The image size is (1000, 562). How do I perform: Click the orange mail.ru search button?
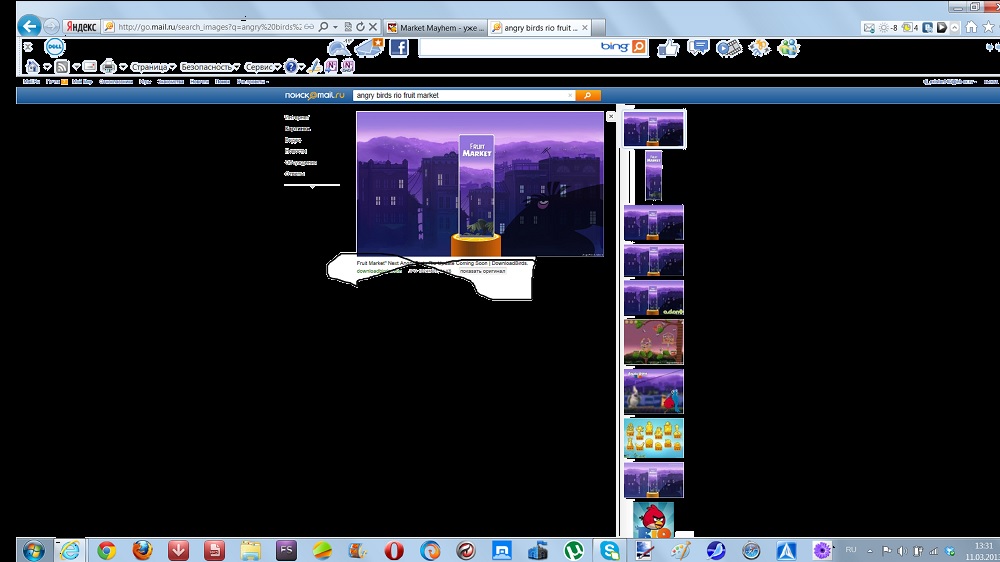[587, 95]
